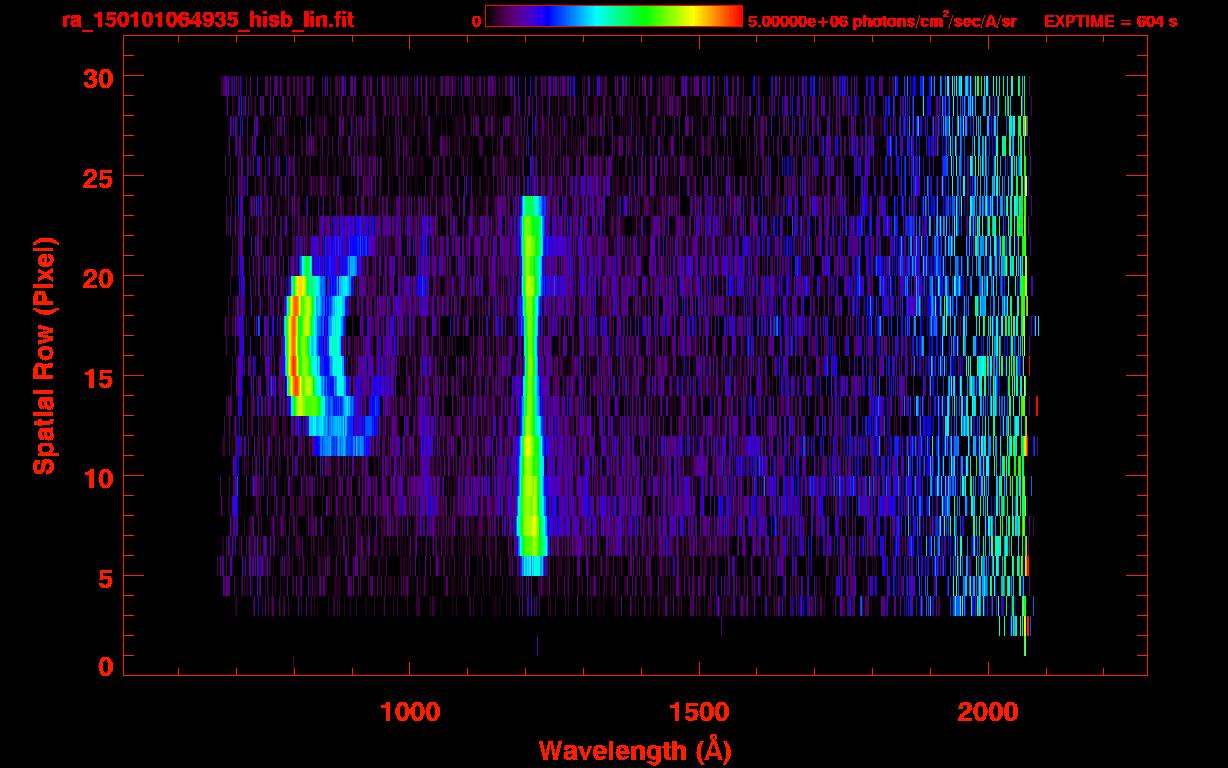This screenshot has height=768, width=1228.
Task: Click the rainbow color scale bar
Action: [614, 16]
